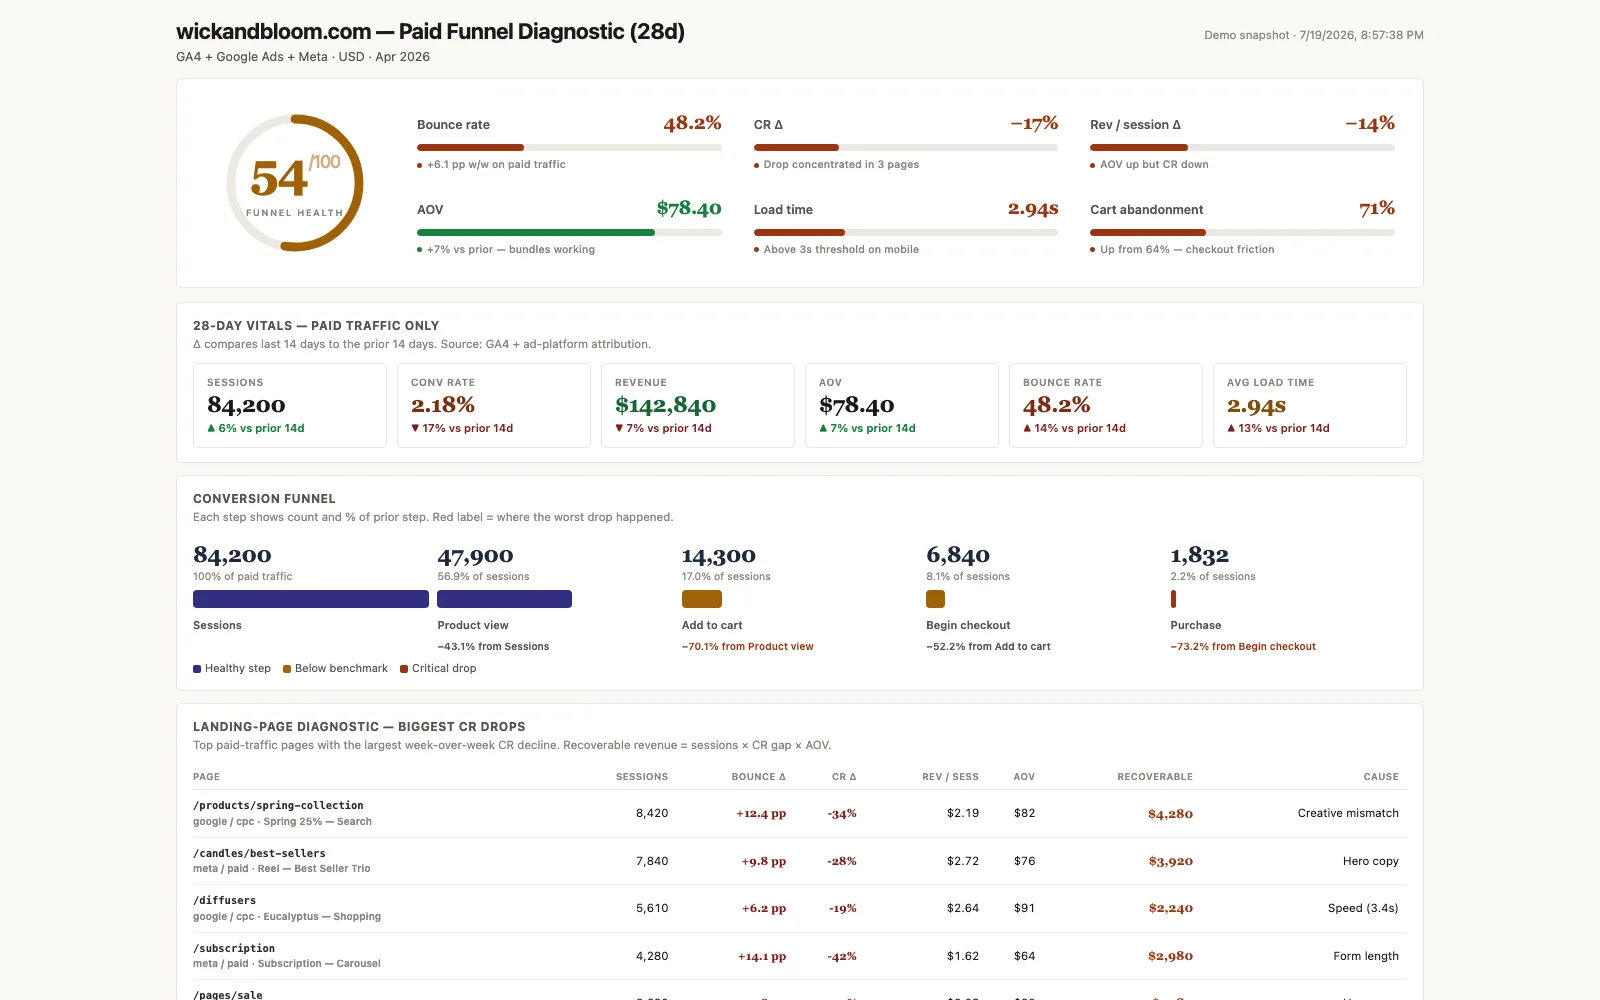Screen dimensions: 1600x1000
Task: Click the −73.2% from Begin checkout label
Action: coord(1243,647)
